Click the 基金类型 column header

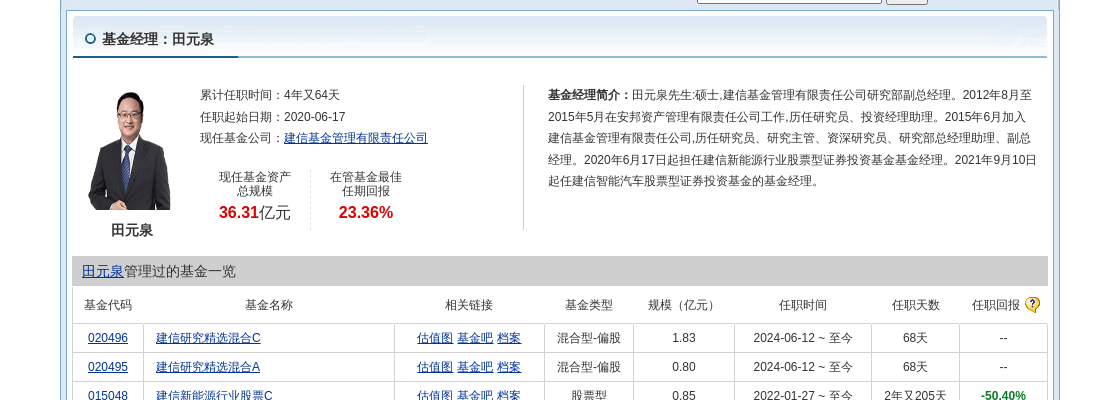click(589, 305)
